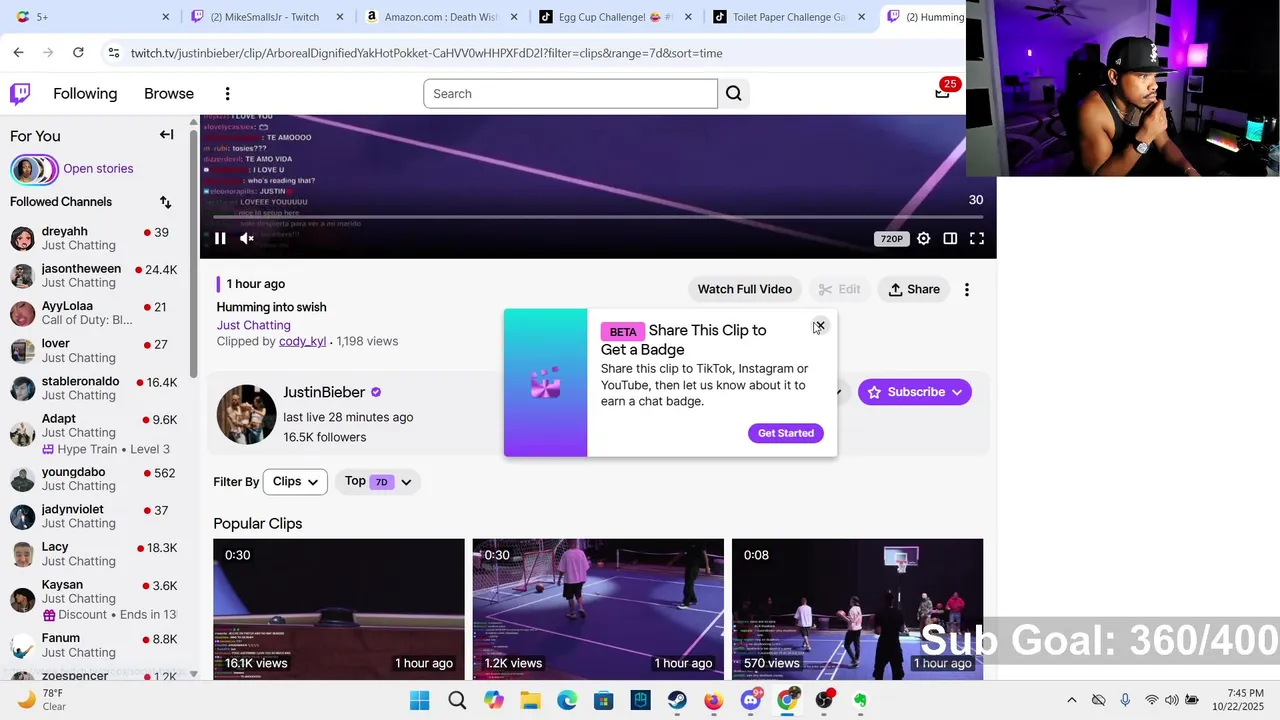Click the site info icon in address bar

(113, 53)
